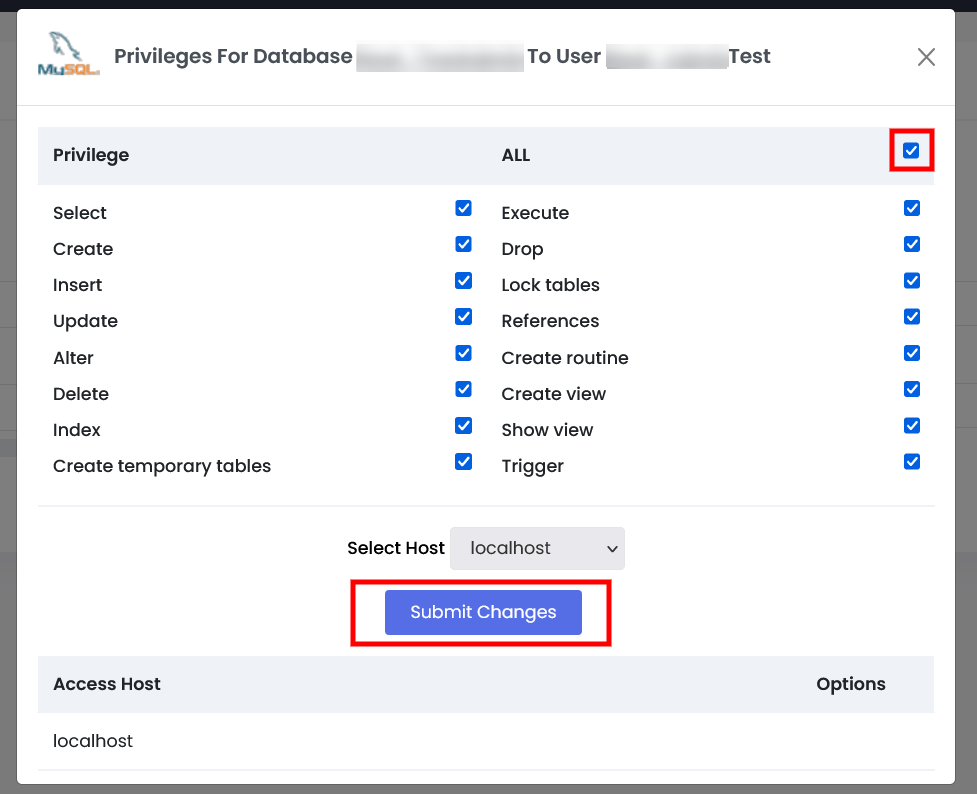Viewport: 977px width, 794px height.
Task: Open the Select Host dropdown
Action: pos(537,548)
